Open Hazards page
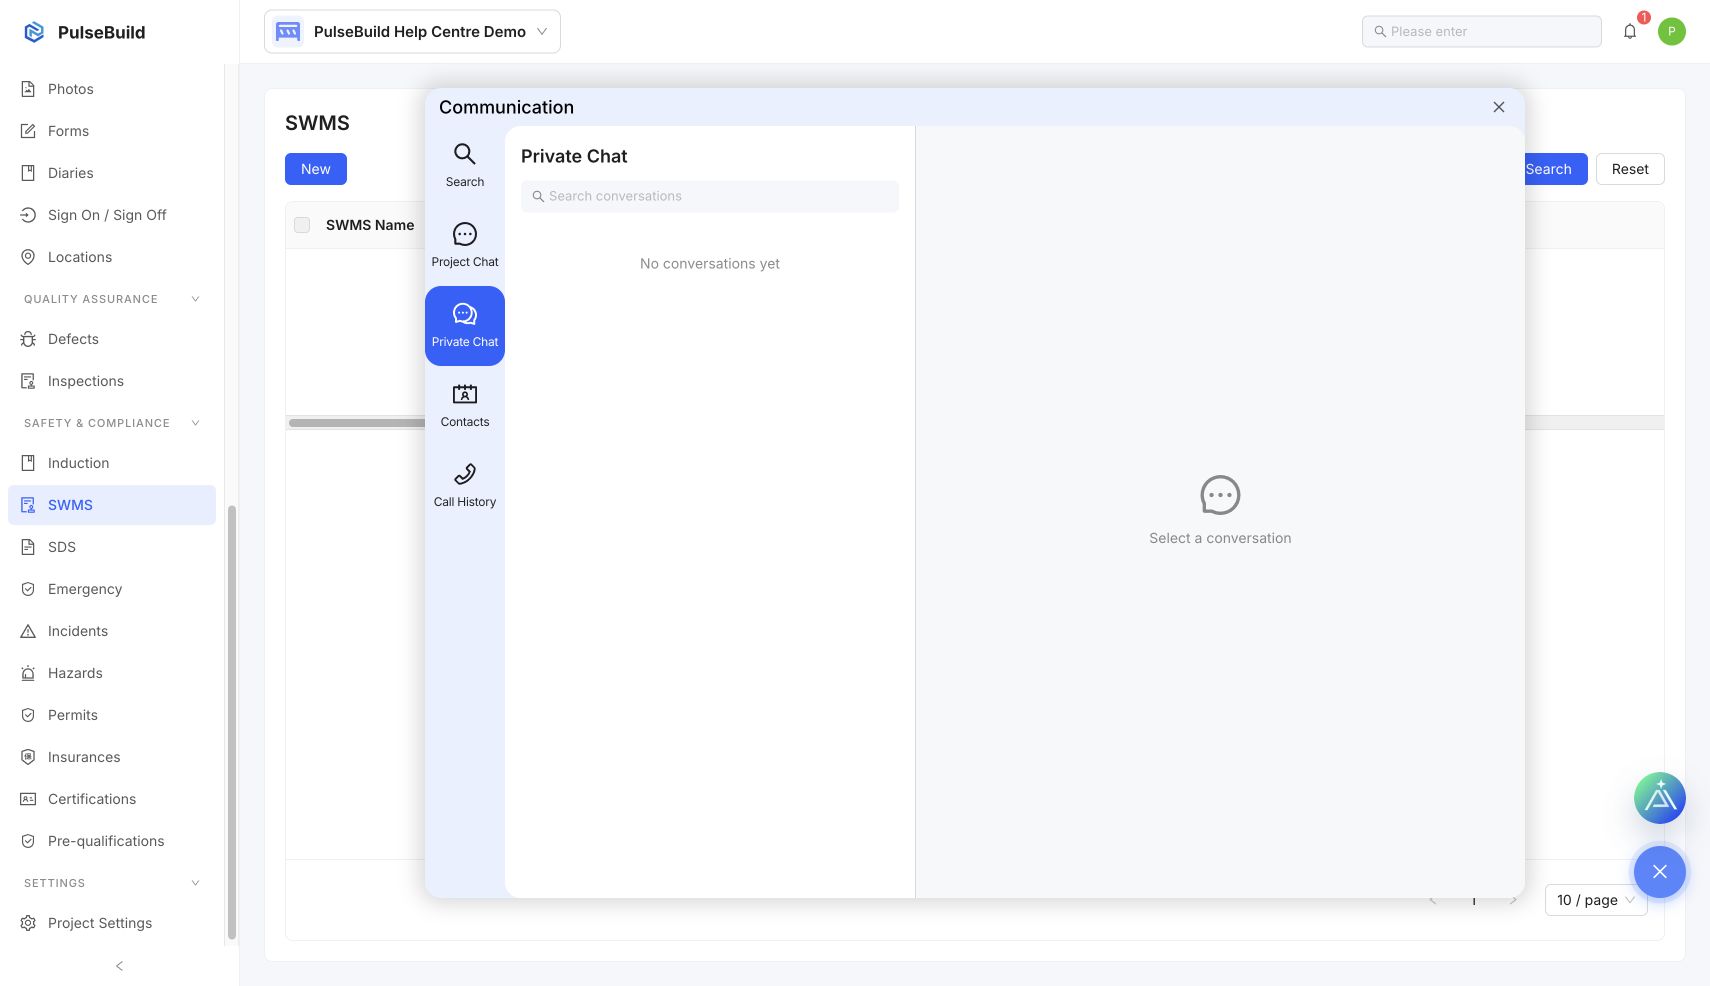Screen dimensions: 1710x986 point(112,673)
